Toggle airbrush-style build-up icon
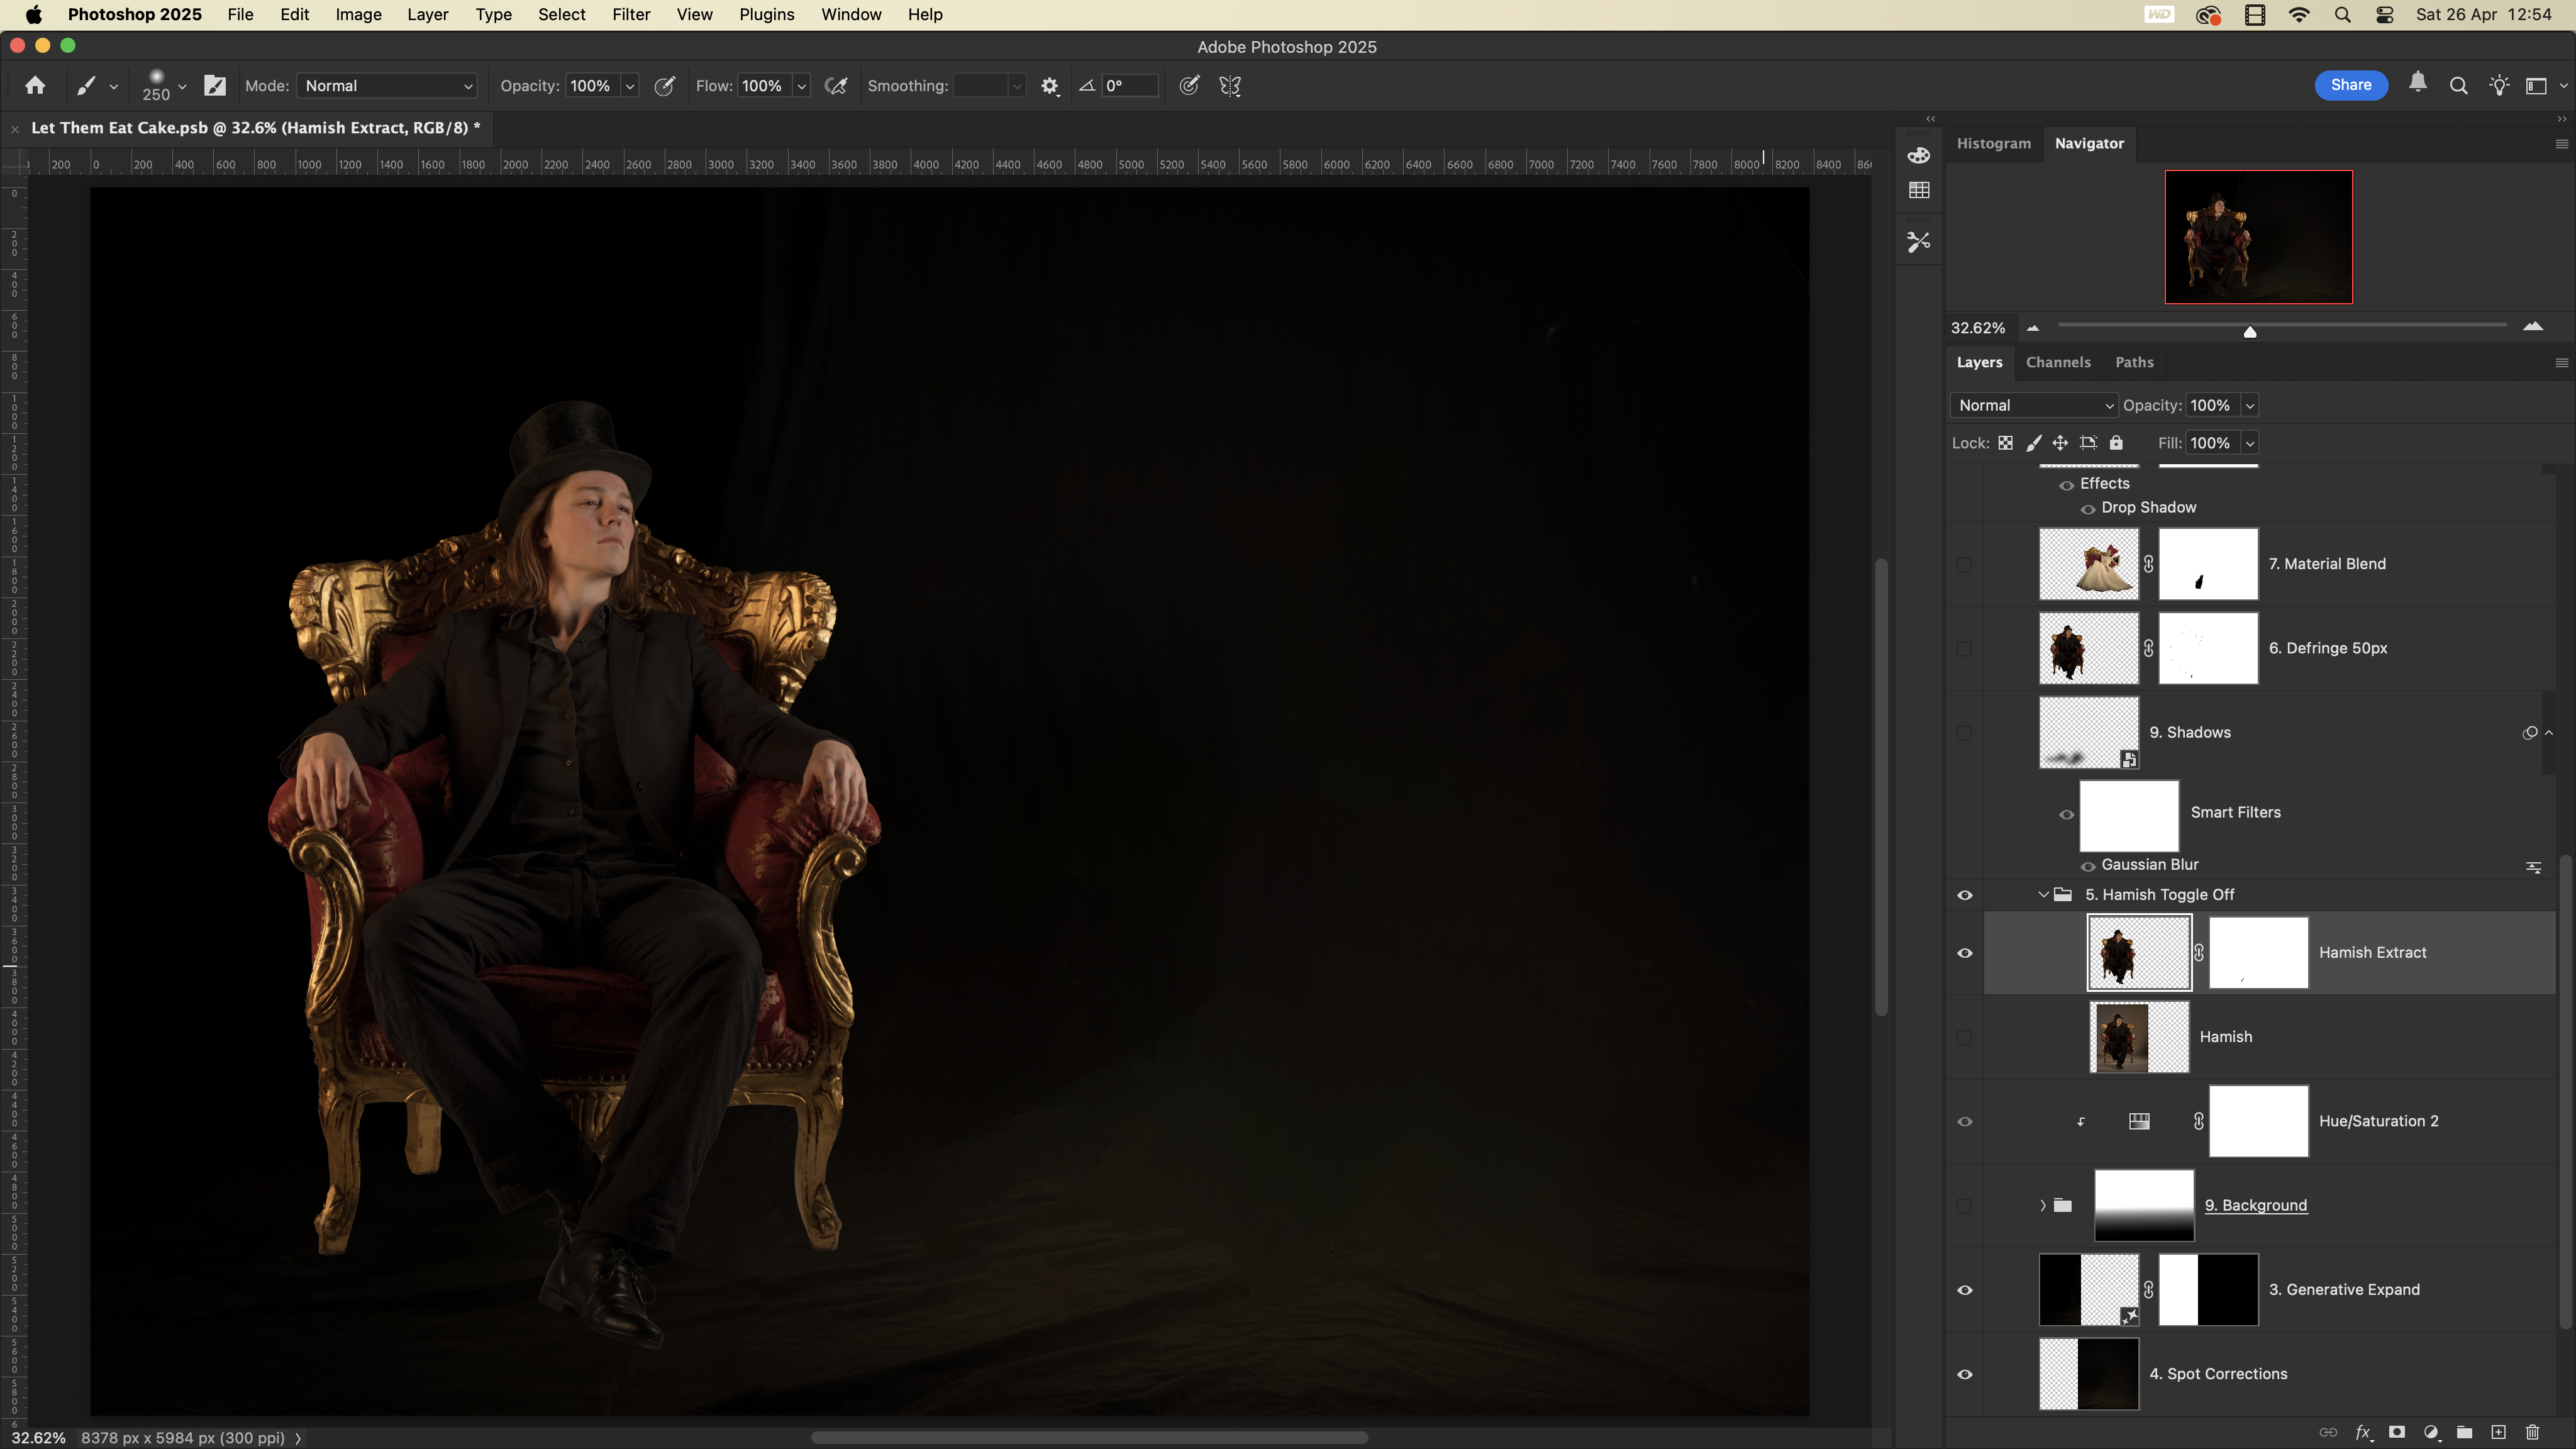The width and height of the screenshot is (2576, 1449). coord(836,86)
